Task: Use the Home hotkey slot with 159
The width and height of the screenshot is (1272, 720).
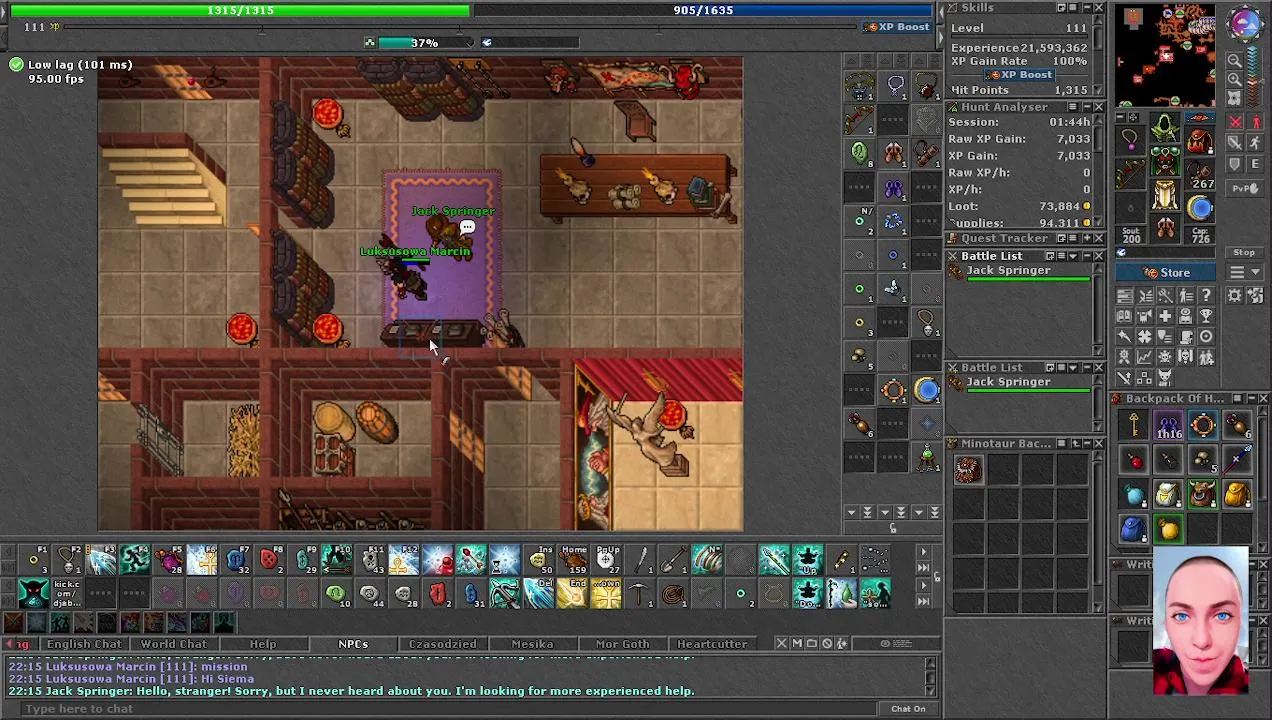Action: (572, 560)
